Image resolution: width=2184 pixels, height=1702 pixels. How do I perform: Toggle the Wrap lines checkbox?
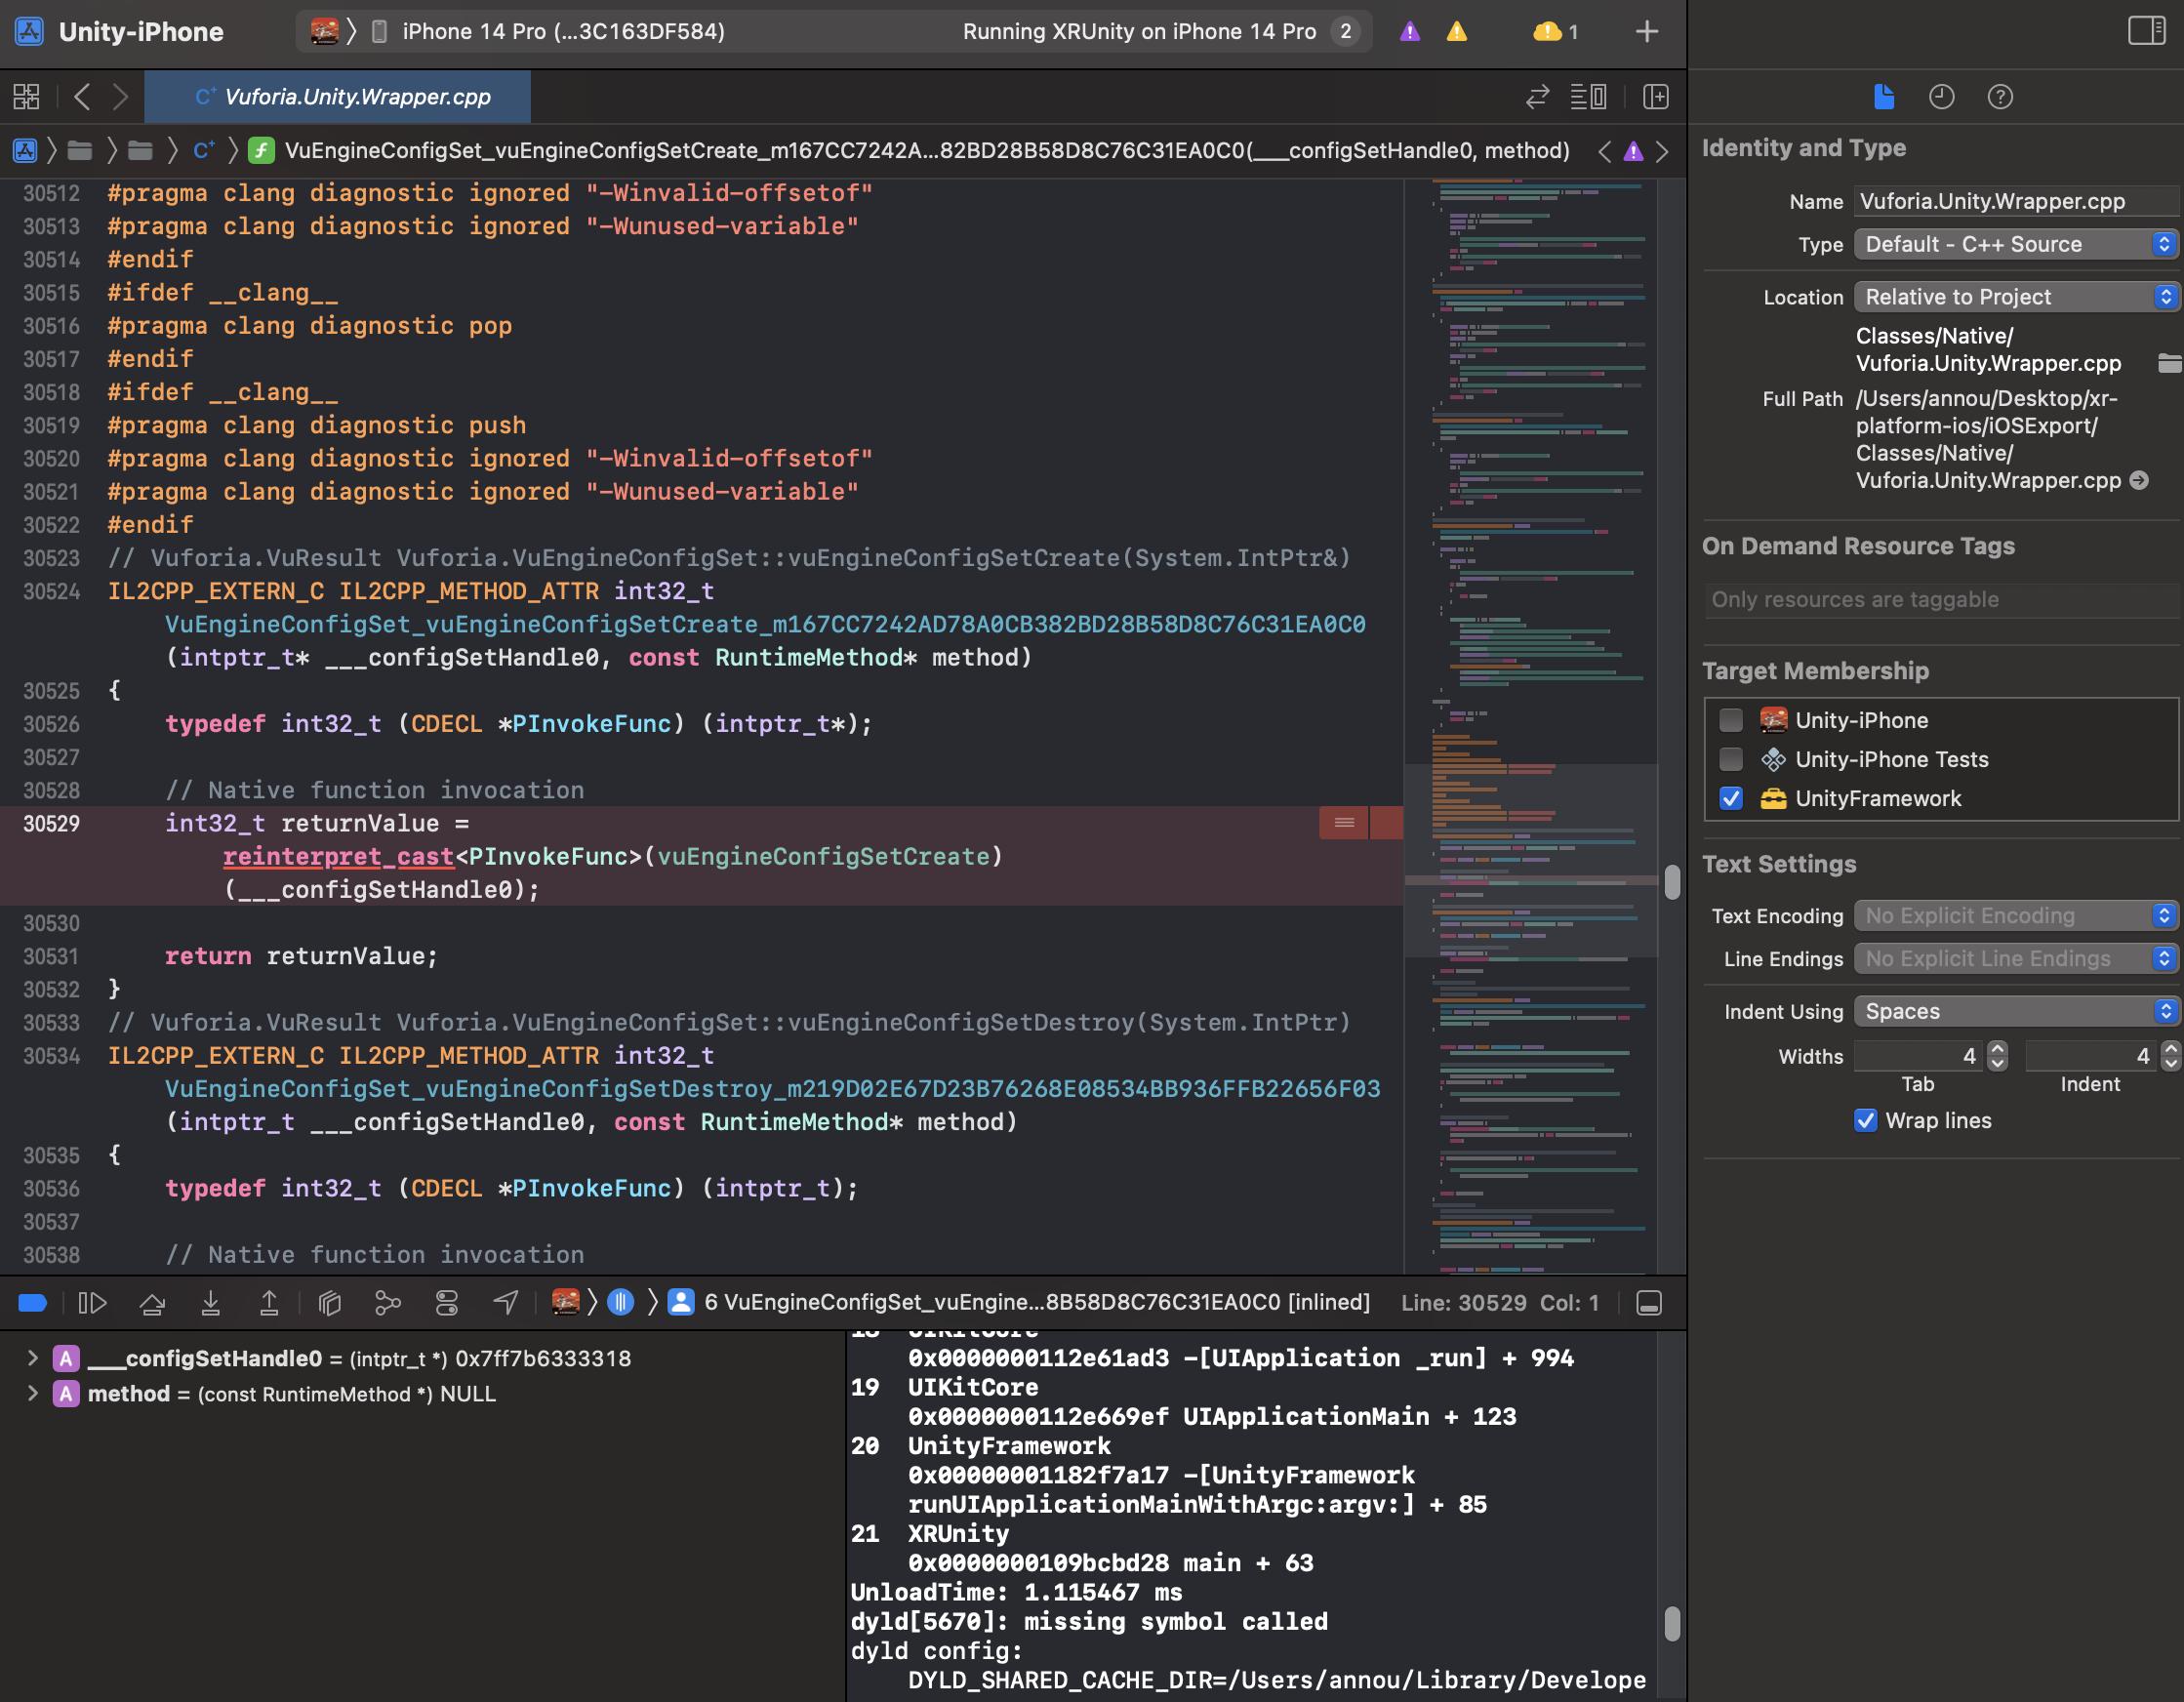(1865, 1120)
